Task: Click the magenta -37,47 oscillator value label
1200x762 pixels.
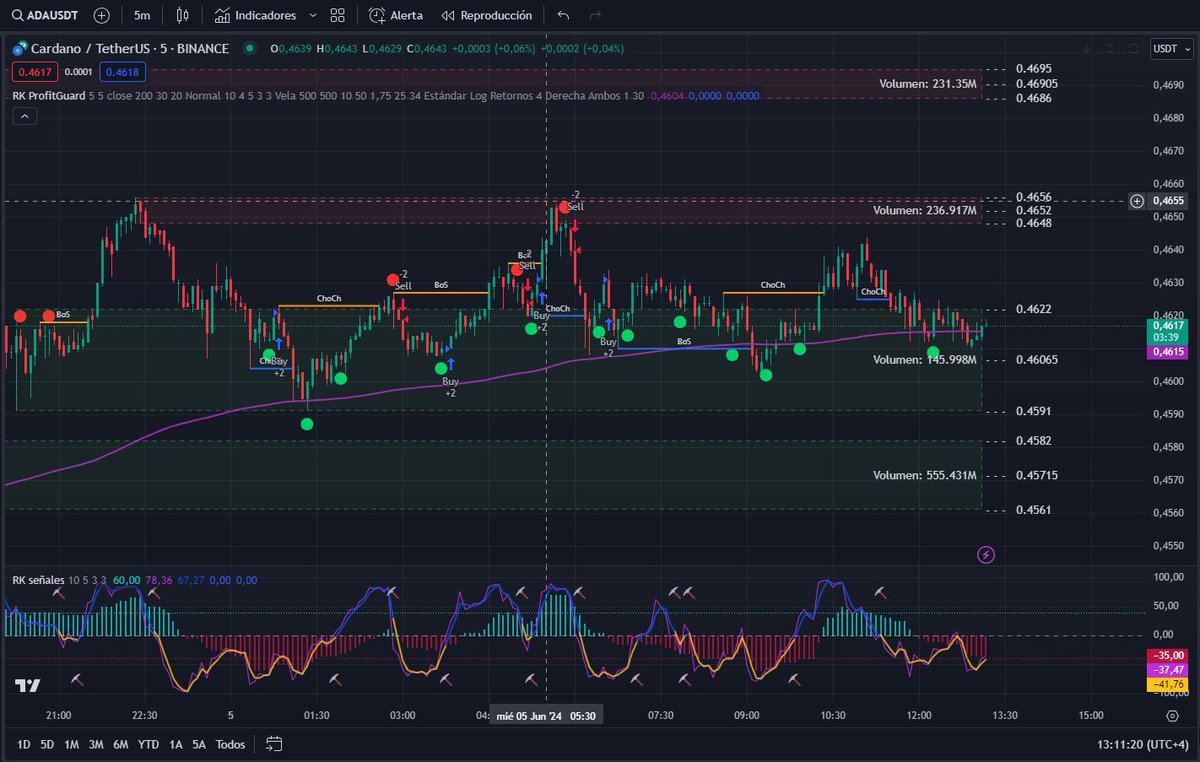Action: [1169, 669]
